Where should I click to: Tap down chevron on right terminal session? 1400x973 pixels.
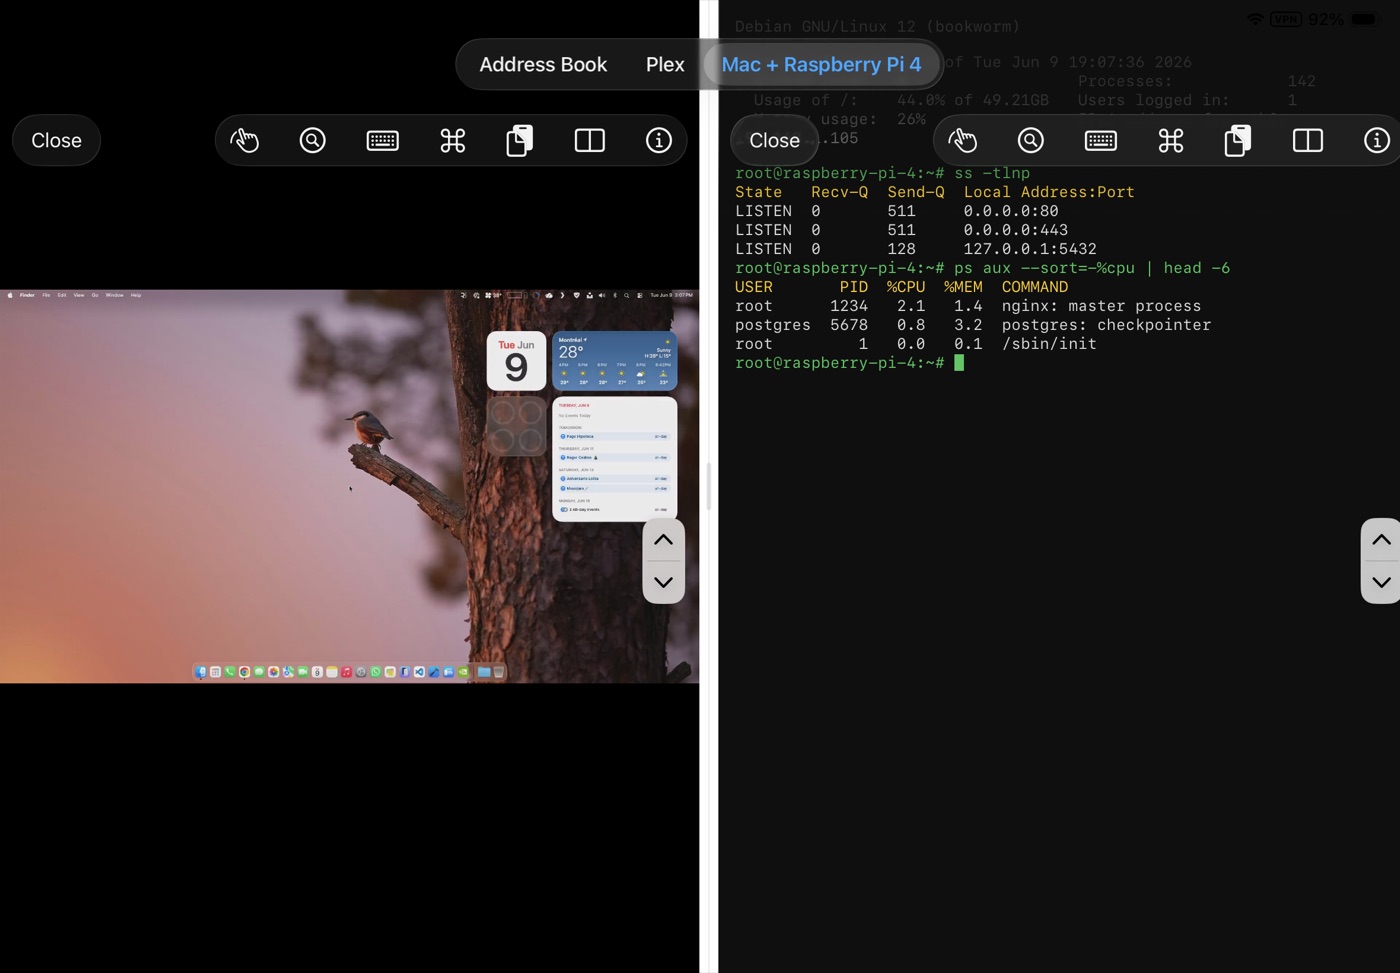point(1381,582)
